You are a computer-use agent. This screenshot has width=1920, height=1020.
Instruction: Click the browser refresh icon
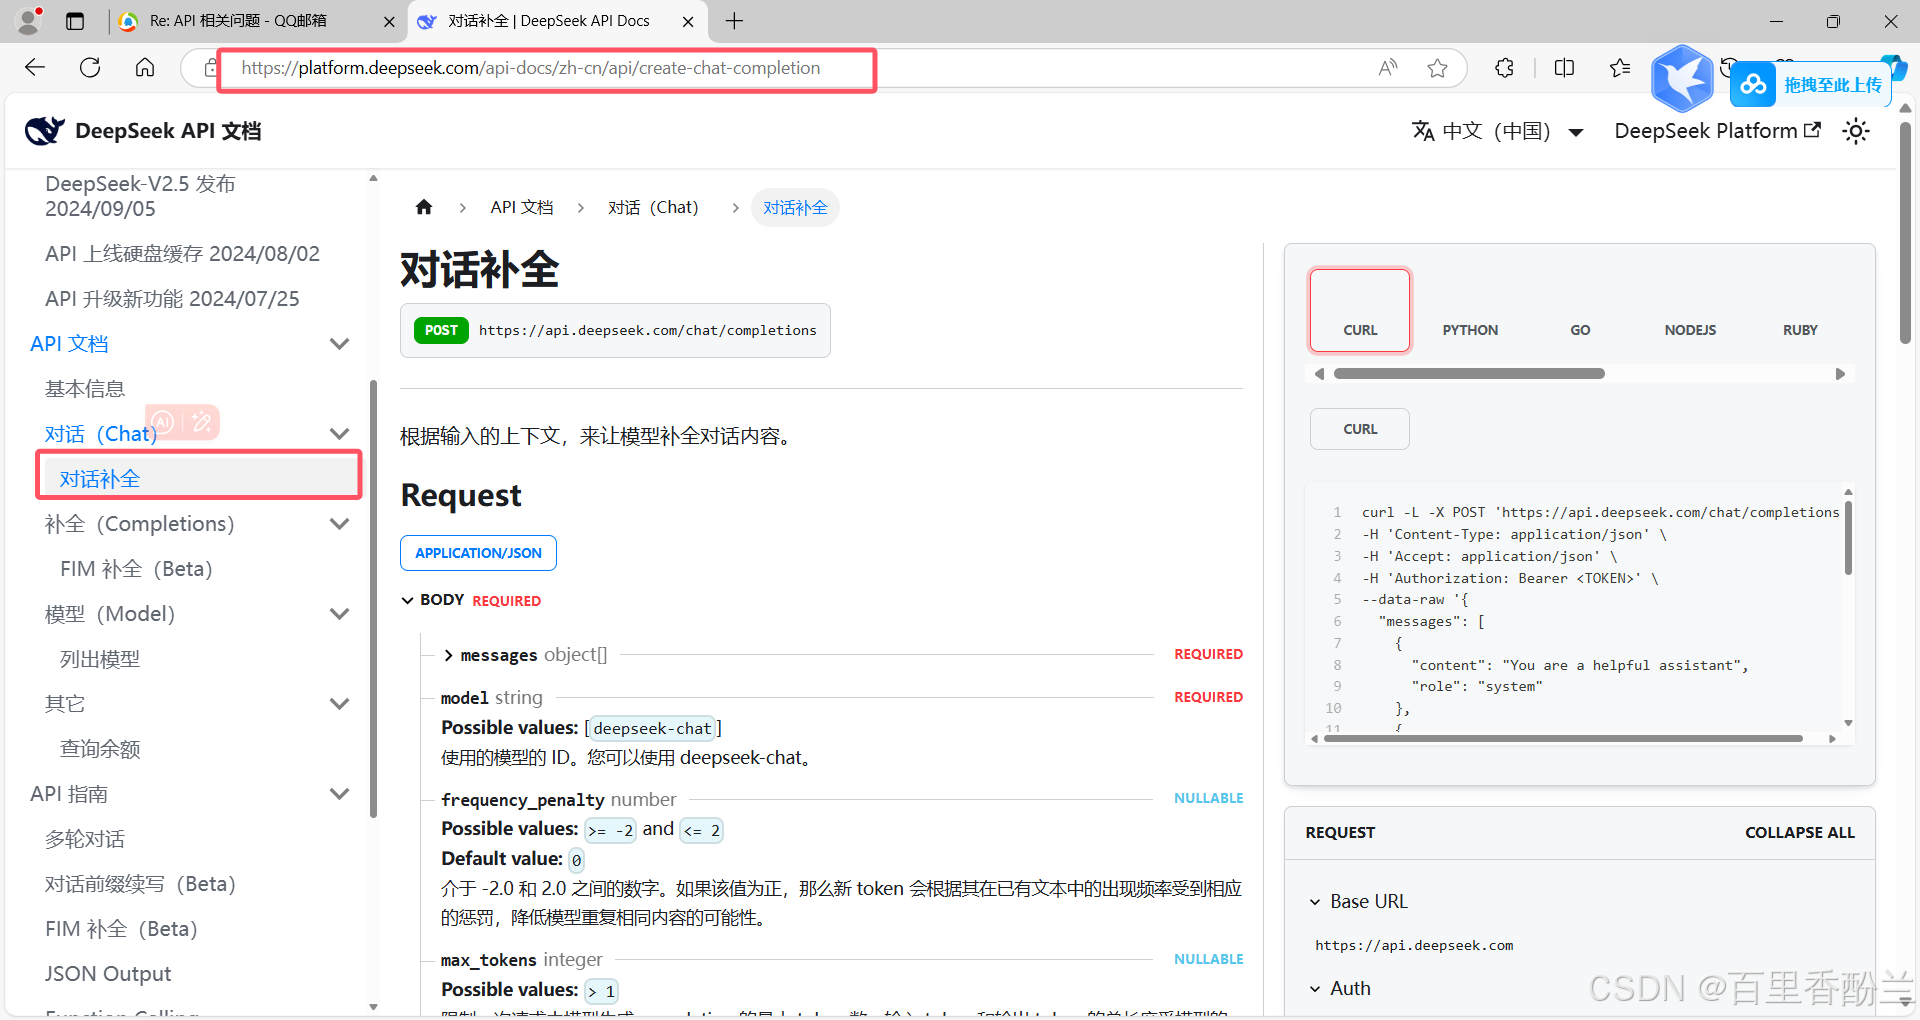point(90,68)
